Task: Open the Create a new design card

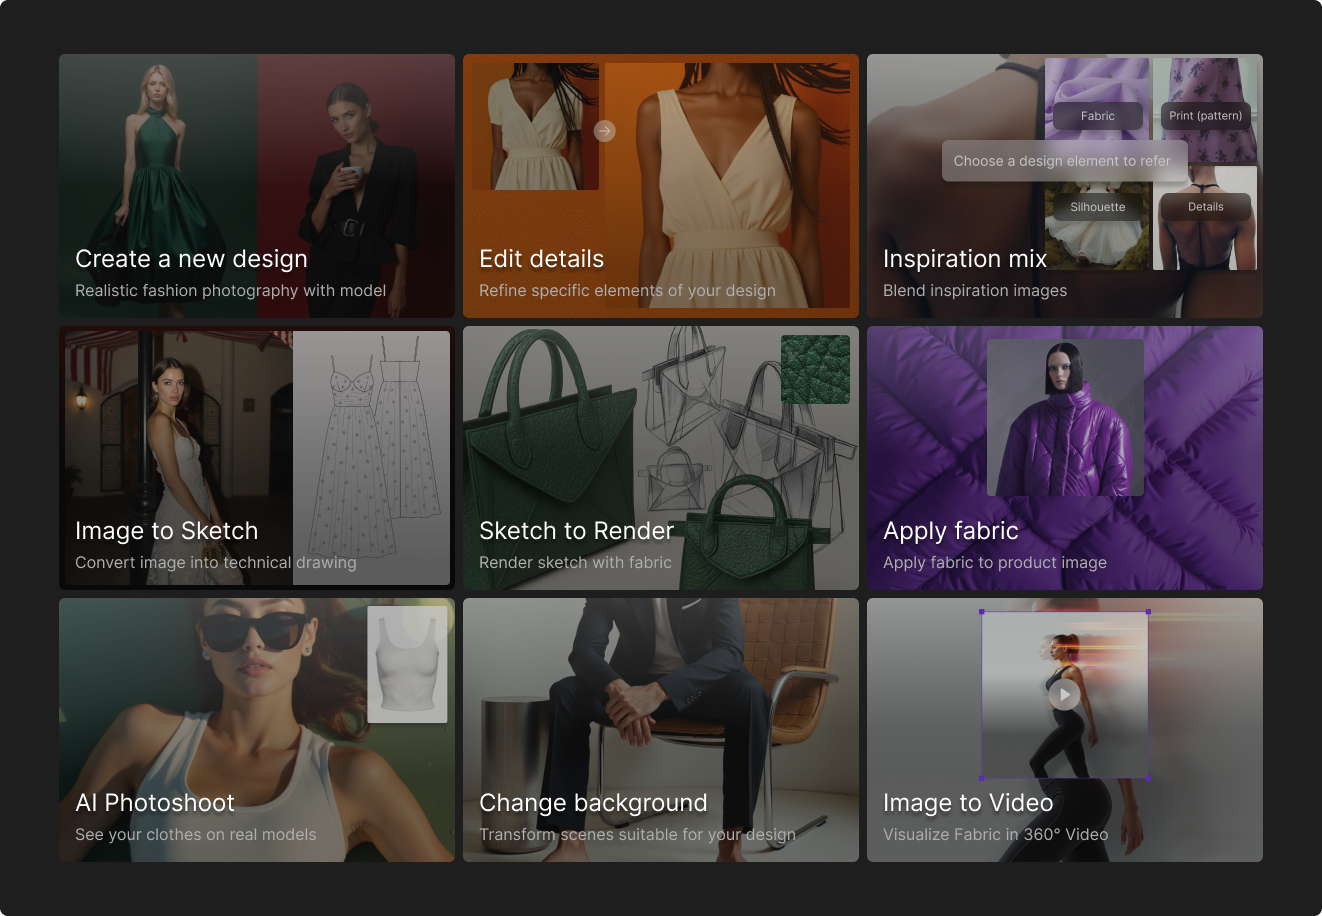Action: [257, 186]
